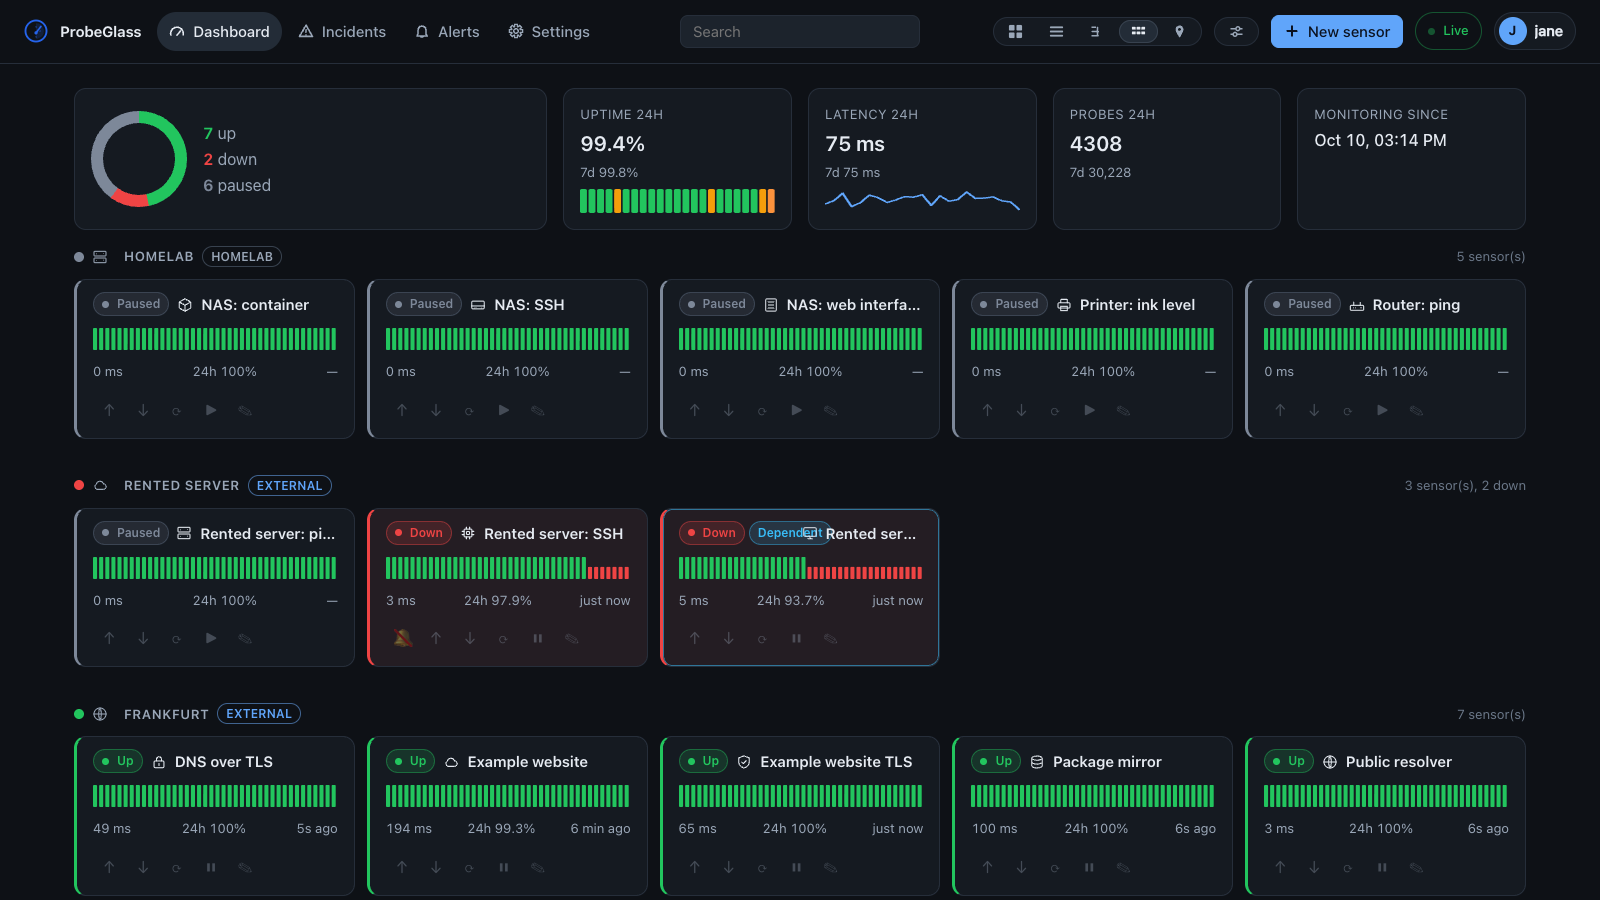This screenshot has width=1600, height=900.
Task: Go to the Dashboard tab
Action: [220, 32]
